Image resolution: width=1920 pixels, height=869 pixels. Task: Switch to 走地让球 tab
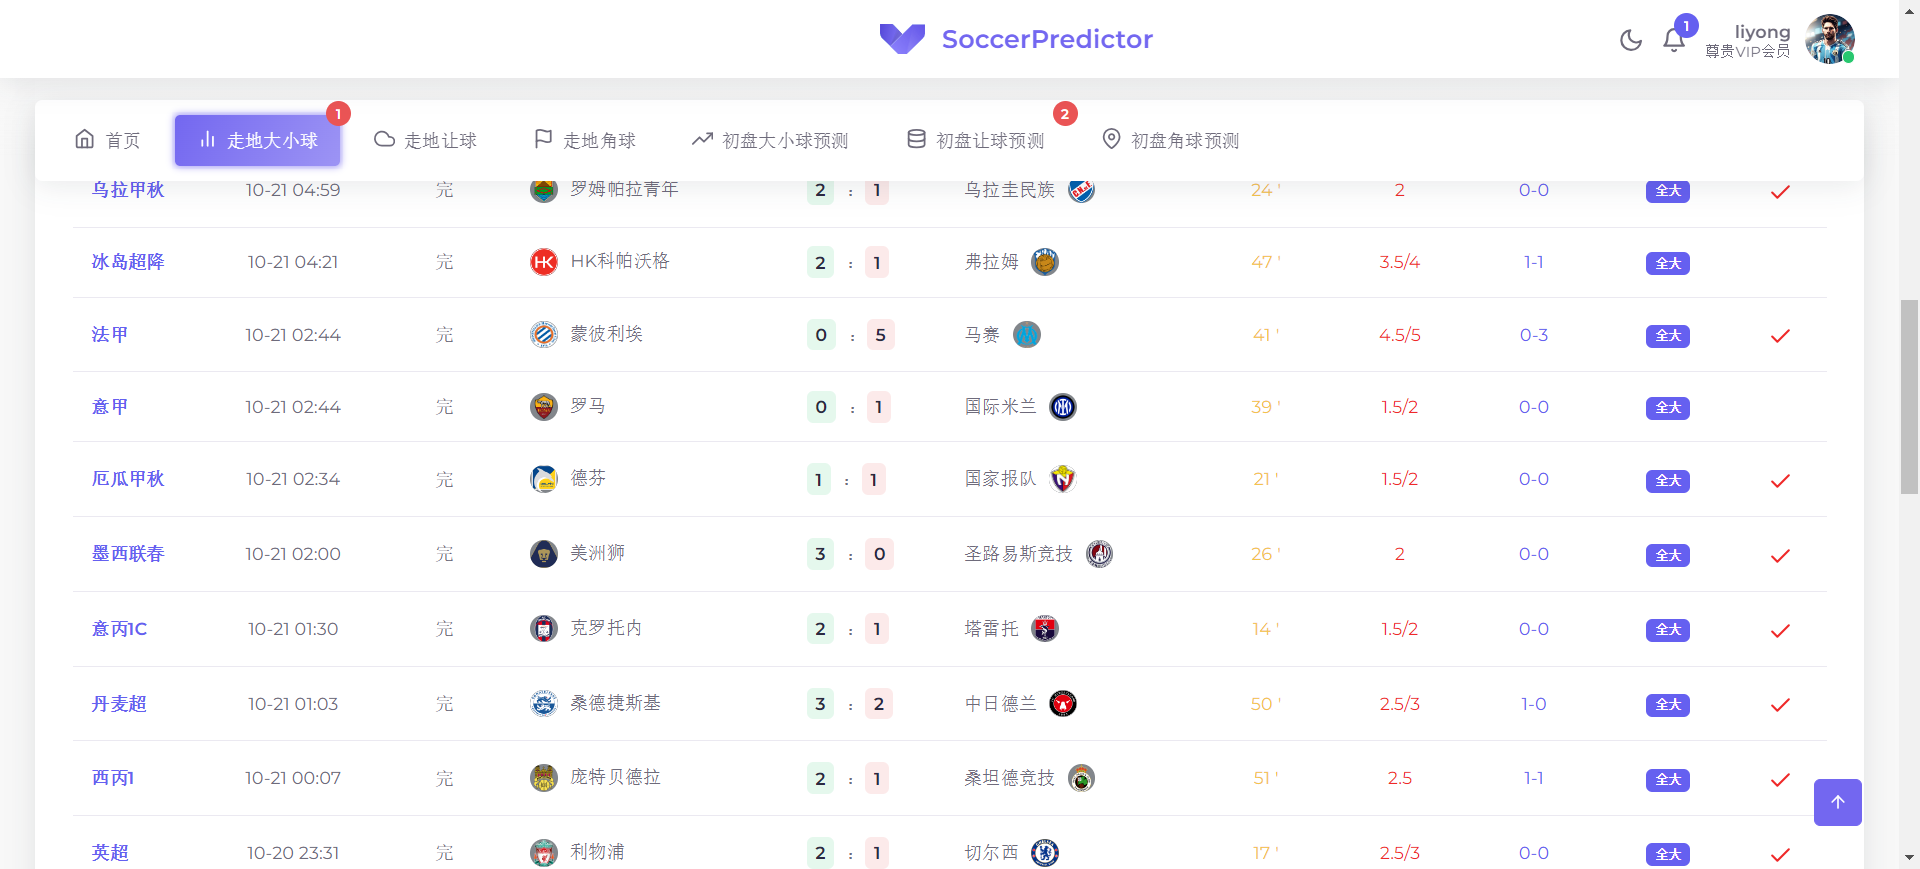point(426,140)
